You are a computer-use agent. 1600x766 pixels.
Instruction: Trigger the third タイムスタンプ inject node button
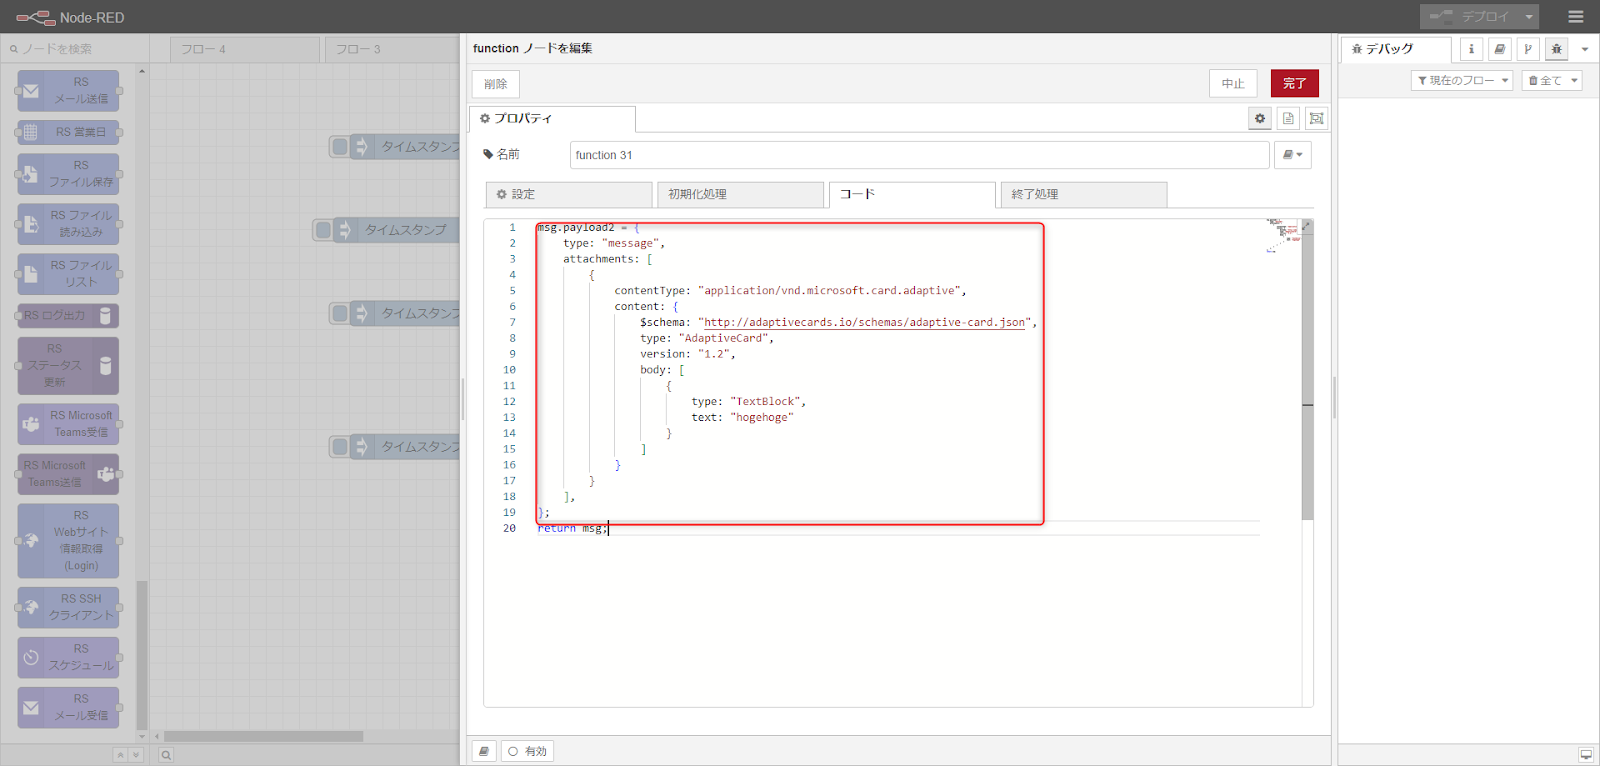[x=340, y=313]
